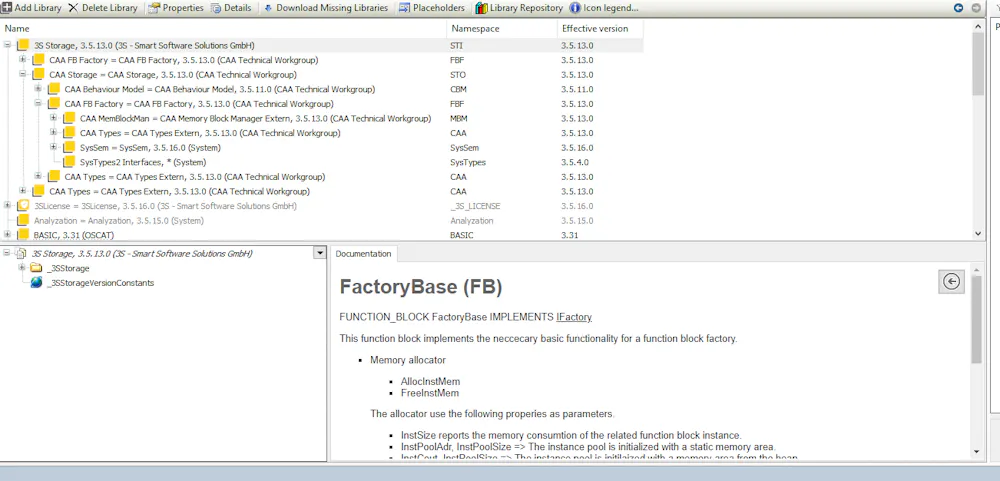Viewport: 1000px width, 481px height.
Task: Click the 3.31 version cell
Action: (x=568, y=235)
